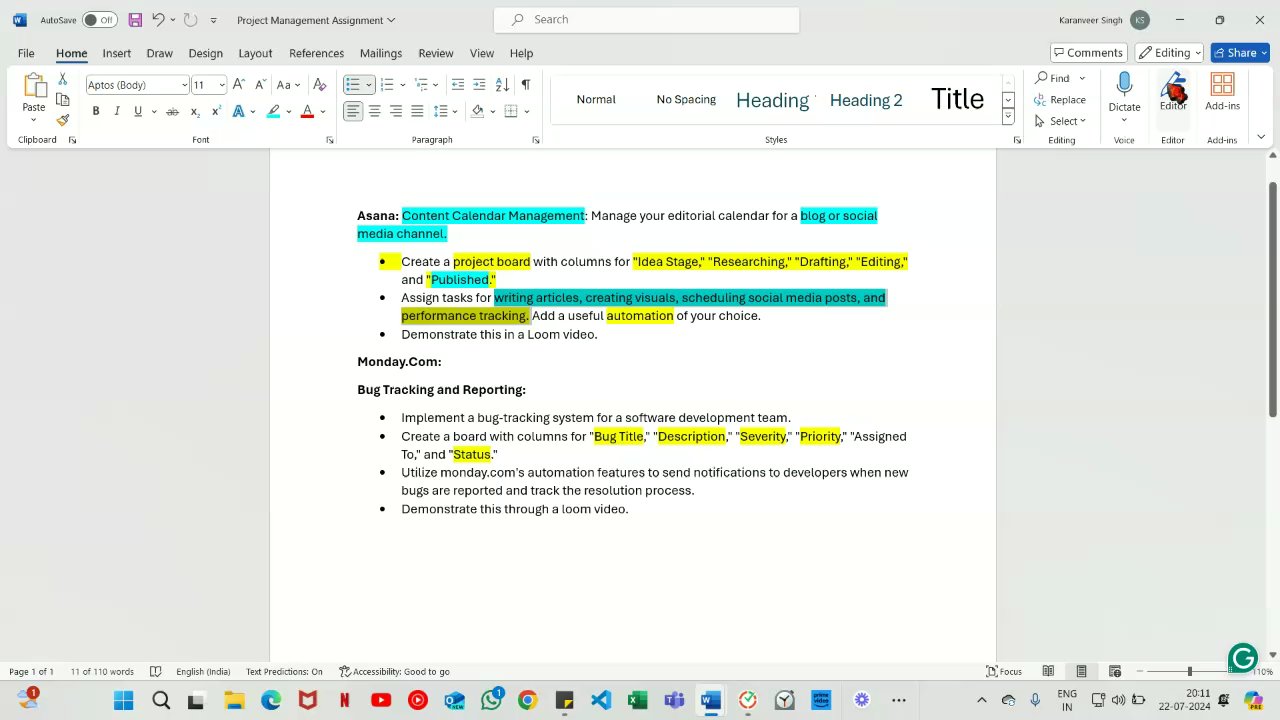
Task: Apply red font color
Action: click(x=307, y=111)
